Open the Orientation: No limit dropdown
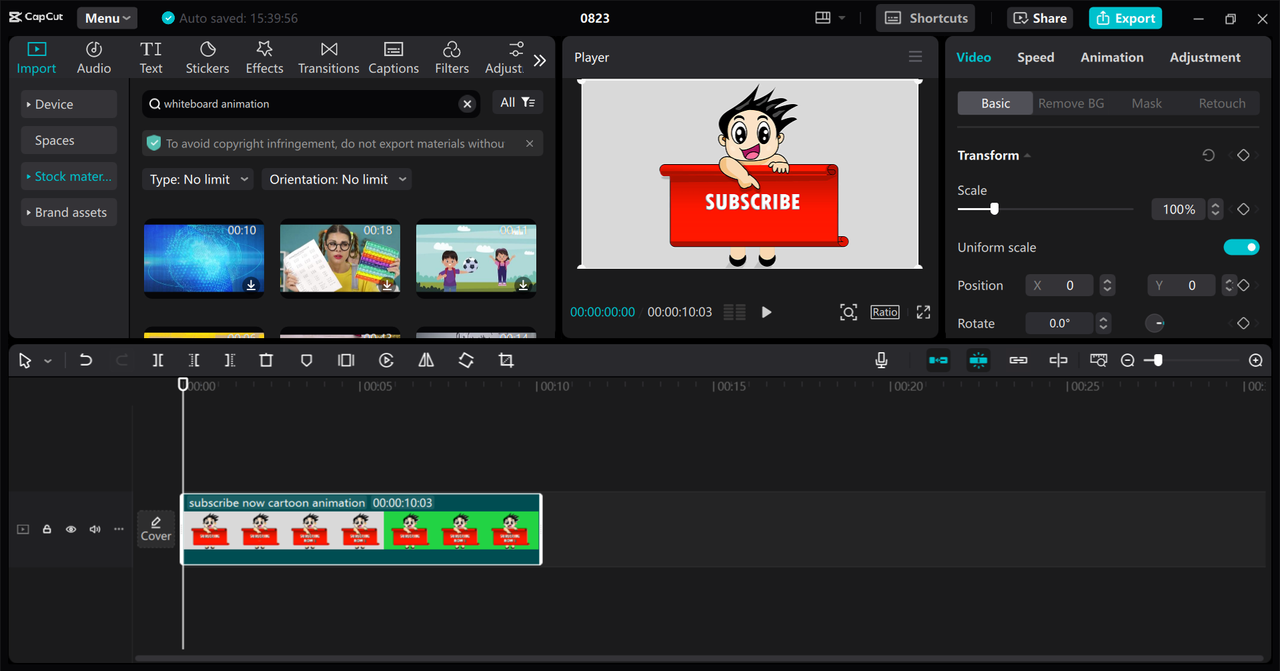The image size is (1280, 671). tap(337, 179)
